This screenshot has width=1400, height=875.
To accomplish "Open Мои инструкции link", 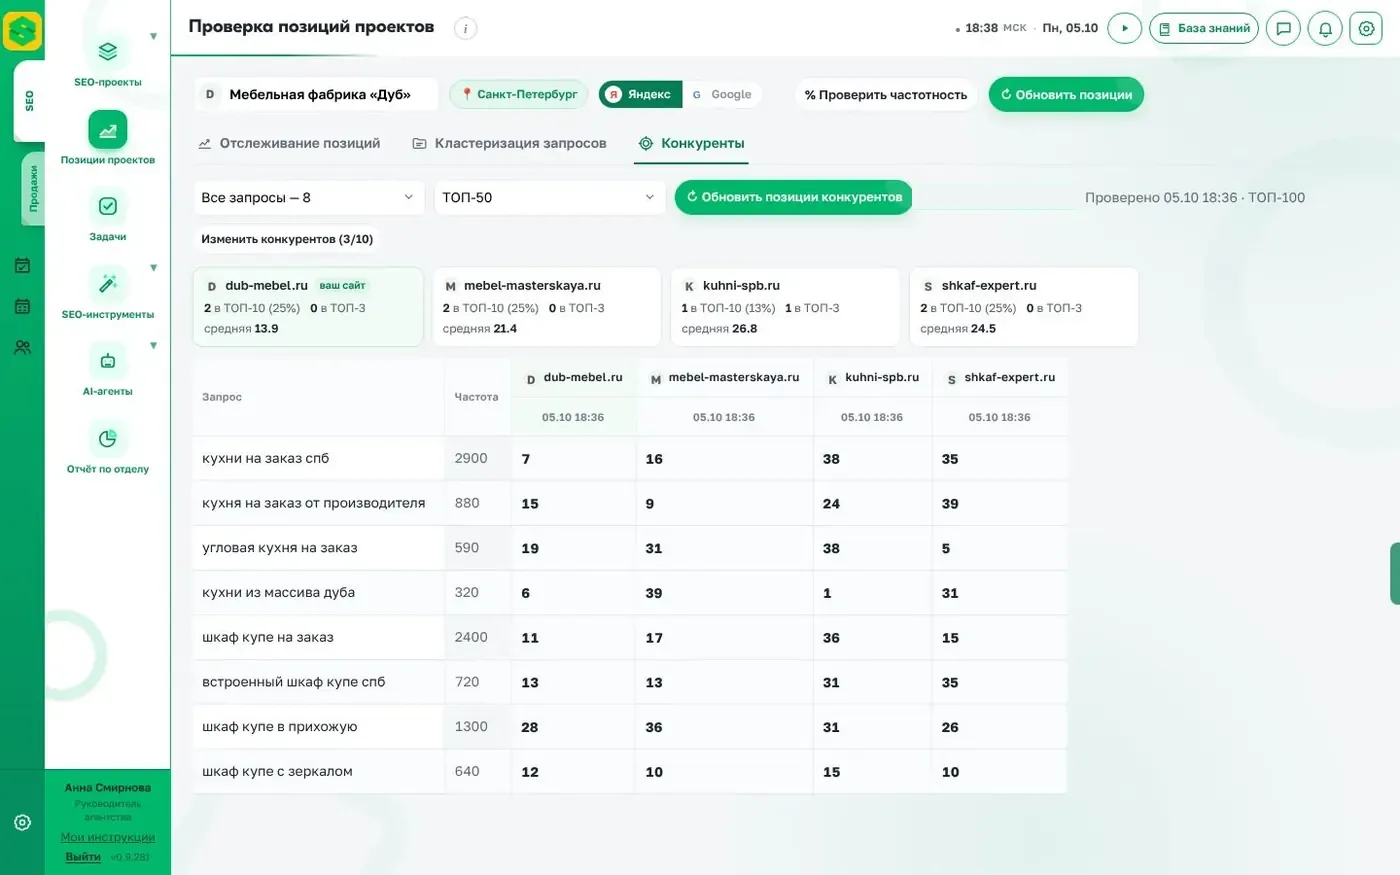I will [x=108, y=837].
